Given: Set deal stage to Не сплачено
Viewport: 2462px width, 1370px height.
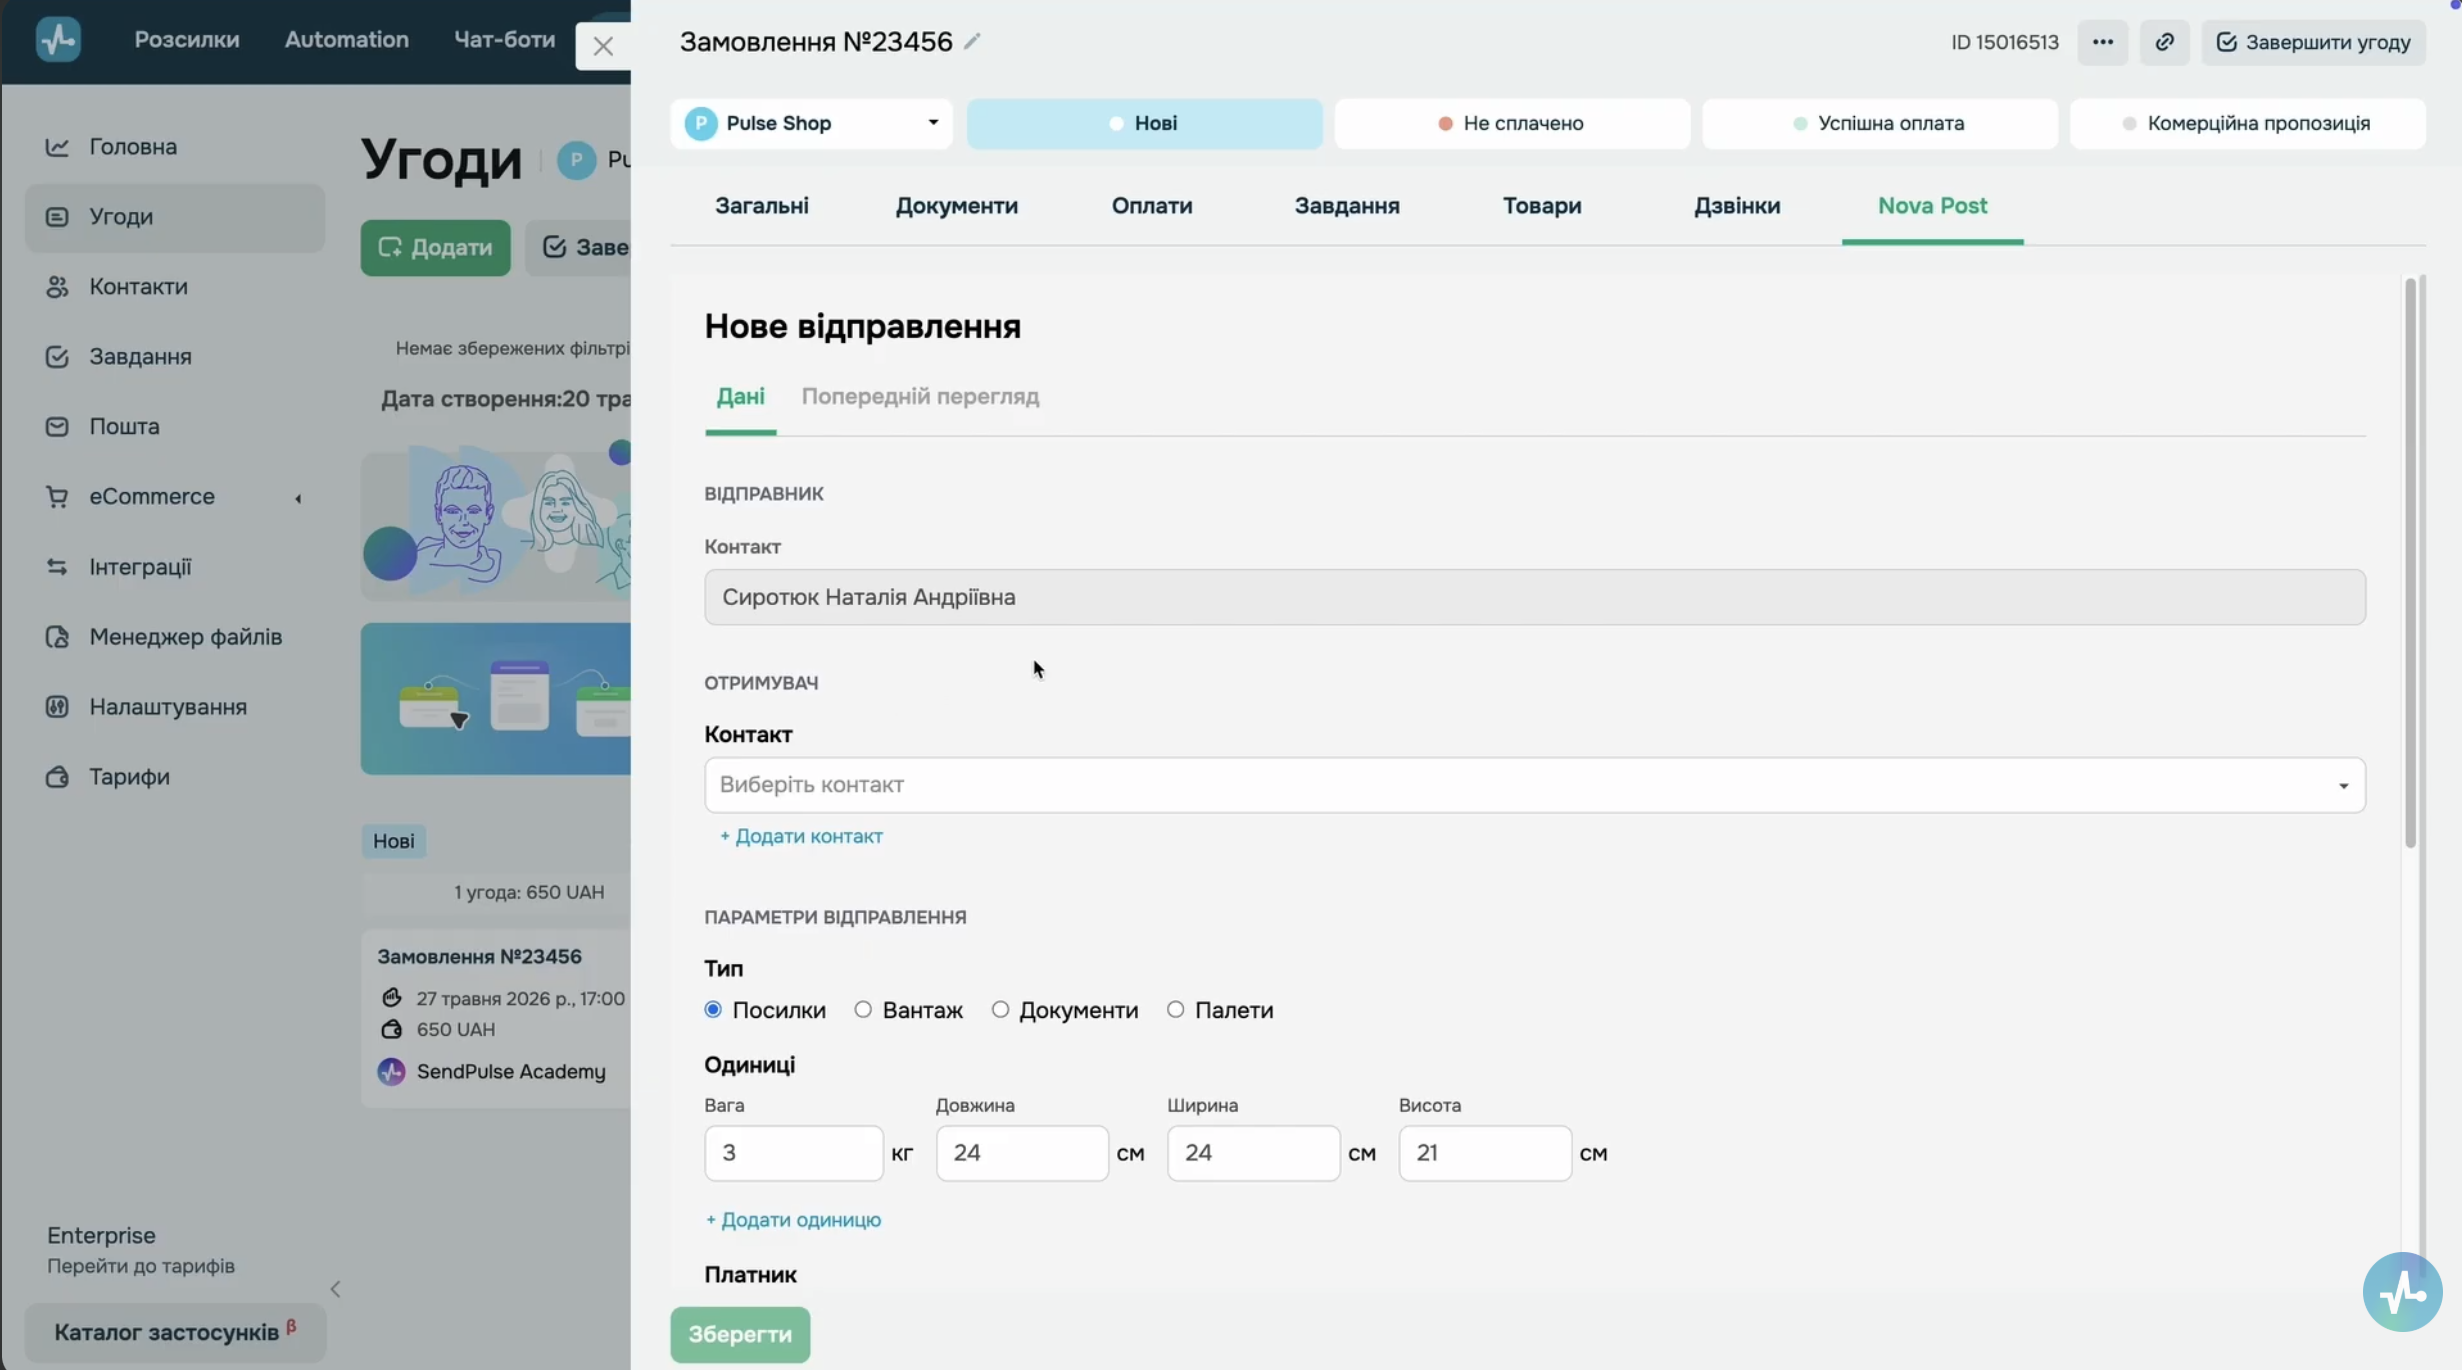Looking at the screenshot, I should tap(1512, 123).
